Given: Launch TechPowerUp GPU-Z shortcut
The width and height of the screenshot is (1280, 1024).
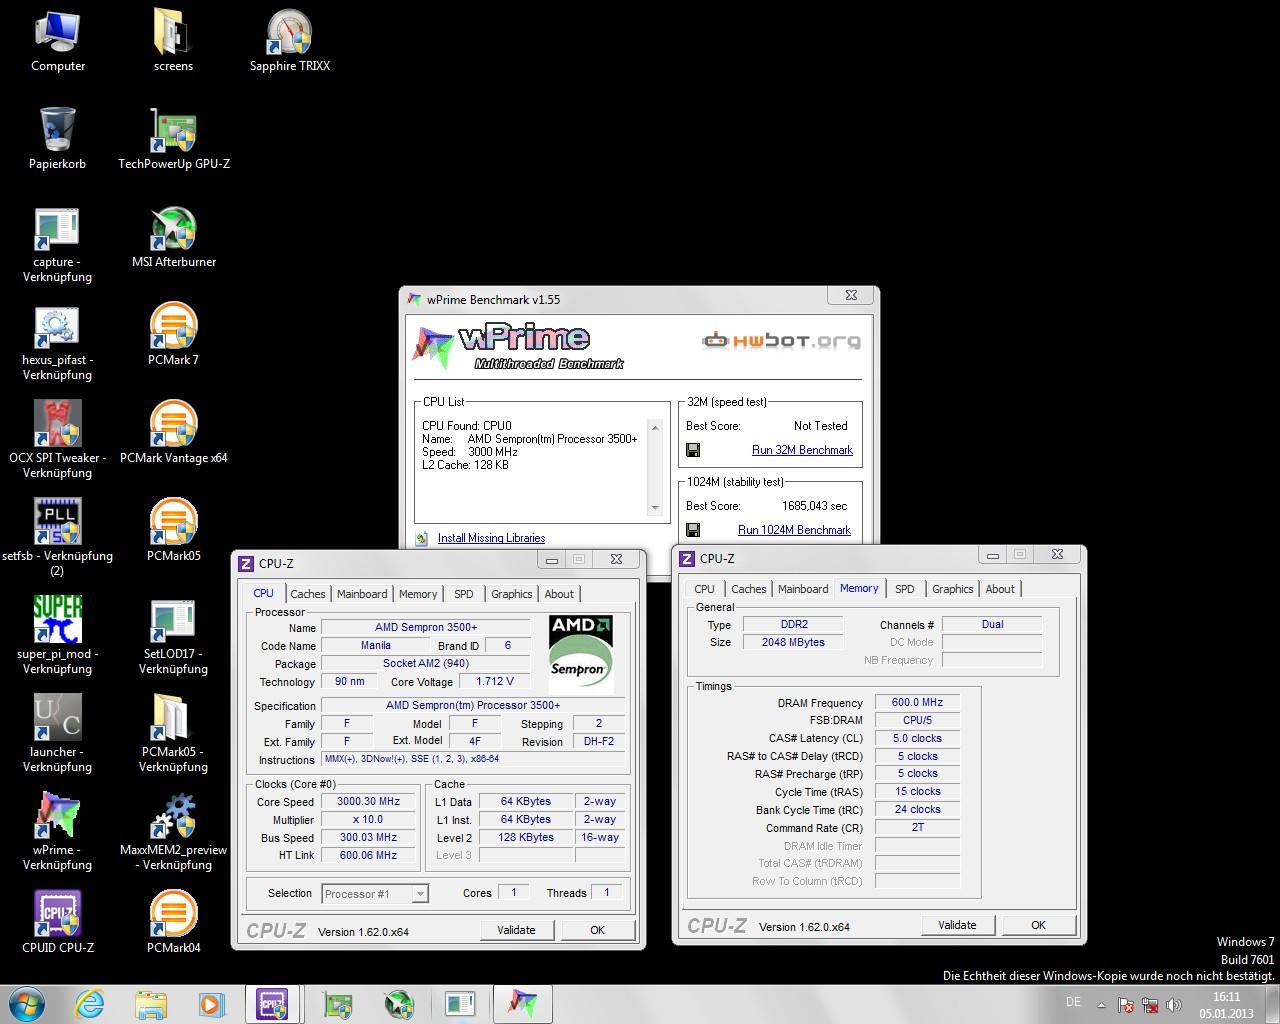Looking at the screenshot, I should 173,138.
